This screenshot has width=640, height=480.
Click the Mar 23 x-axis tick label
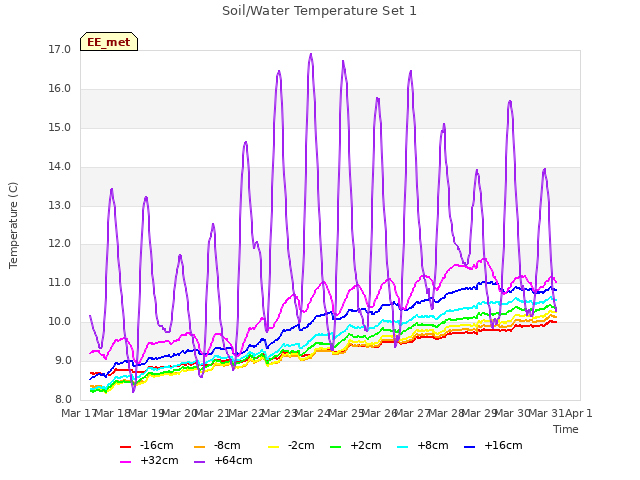click(x=279, y=413)
